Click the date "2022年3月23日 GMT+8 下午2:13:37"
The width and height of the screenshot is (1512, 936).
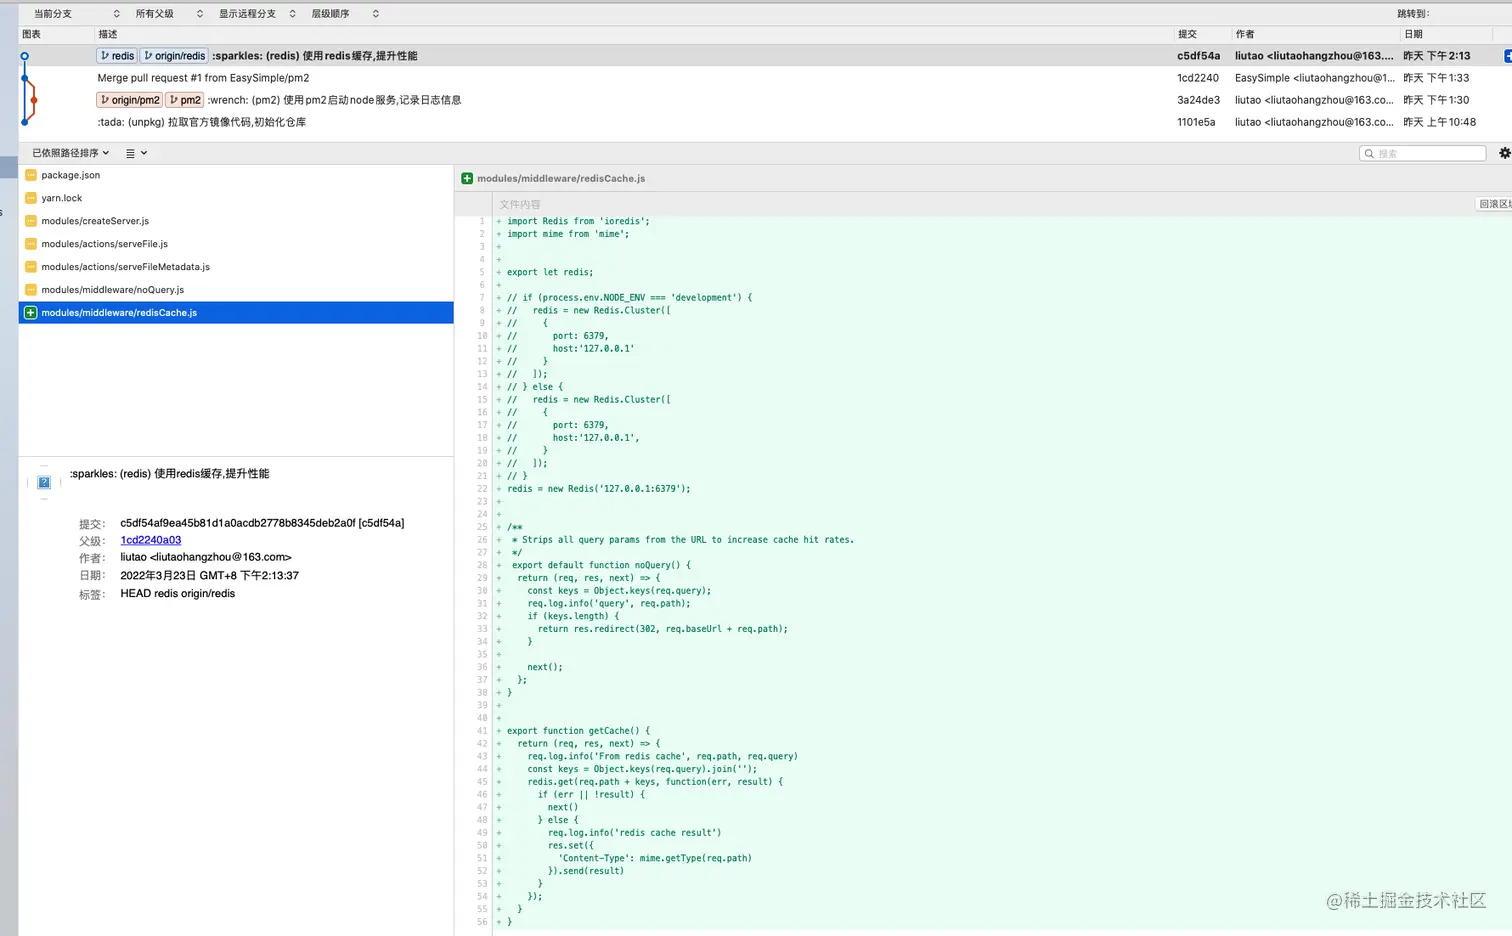pos(210,575)
